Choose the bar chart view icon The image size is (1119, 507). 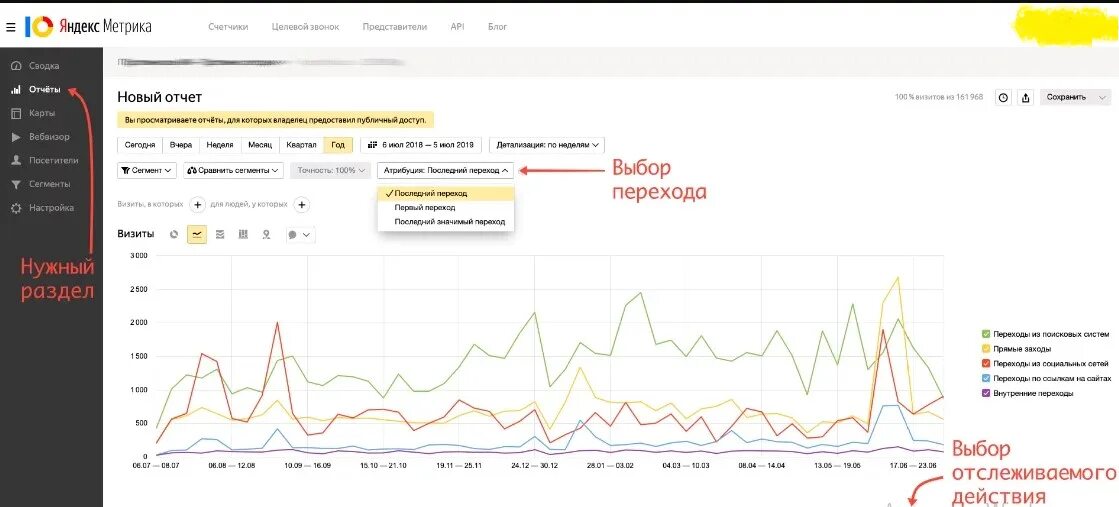tap(243, 235)
